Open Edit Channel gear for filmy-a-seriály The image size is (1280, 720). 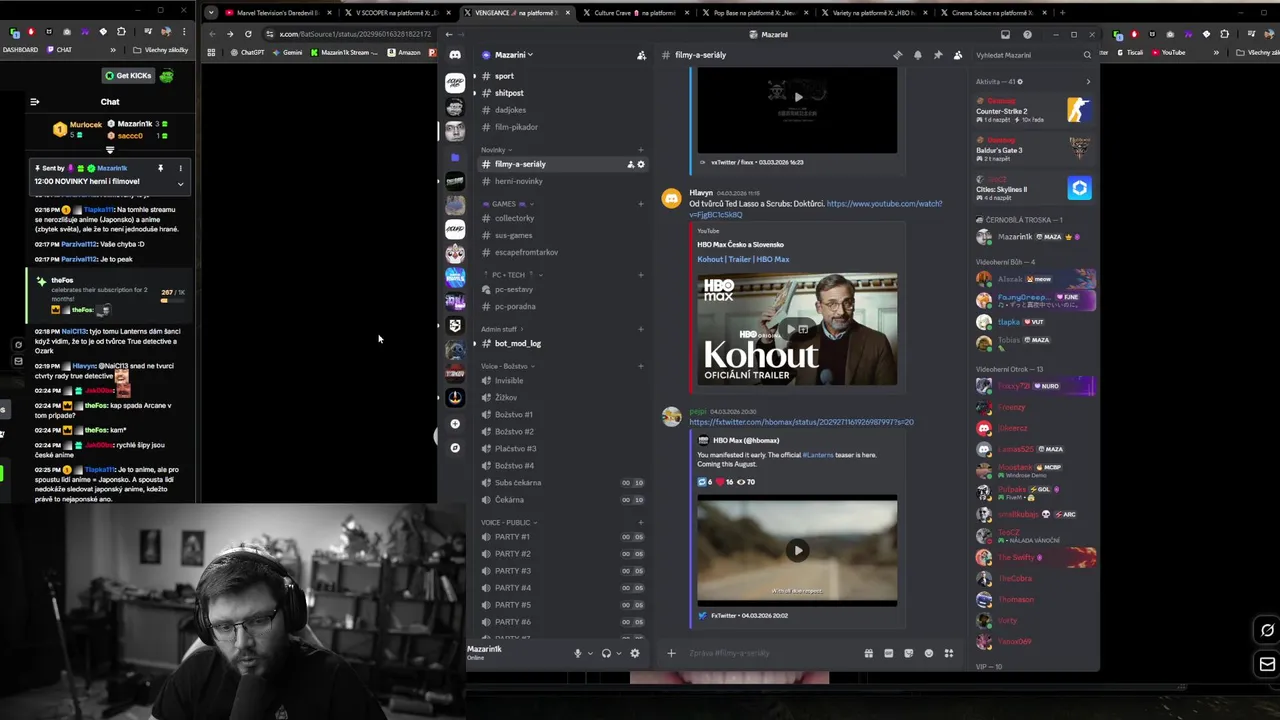click(641, 164)
